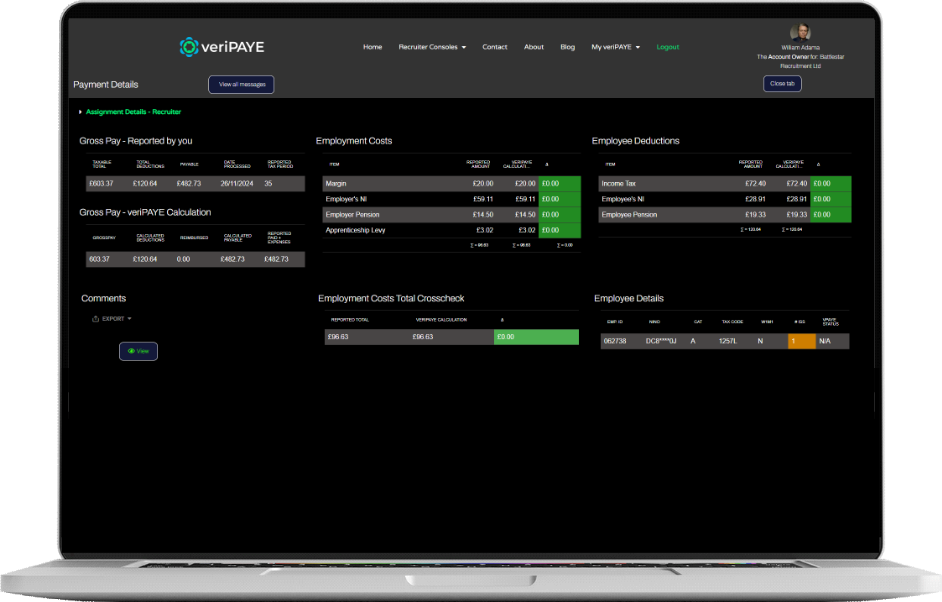This screenshot has height=602, width=942.
Task: Click the green £0.00 Total Crosscheck cell
Action: pyautogui.click(x=536, y=337)
